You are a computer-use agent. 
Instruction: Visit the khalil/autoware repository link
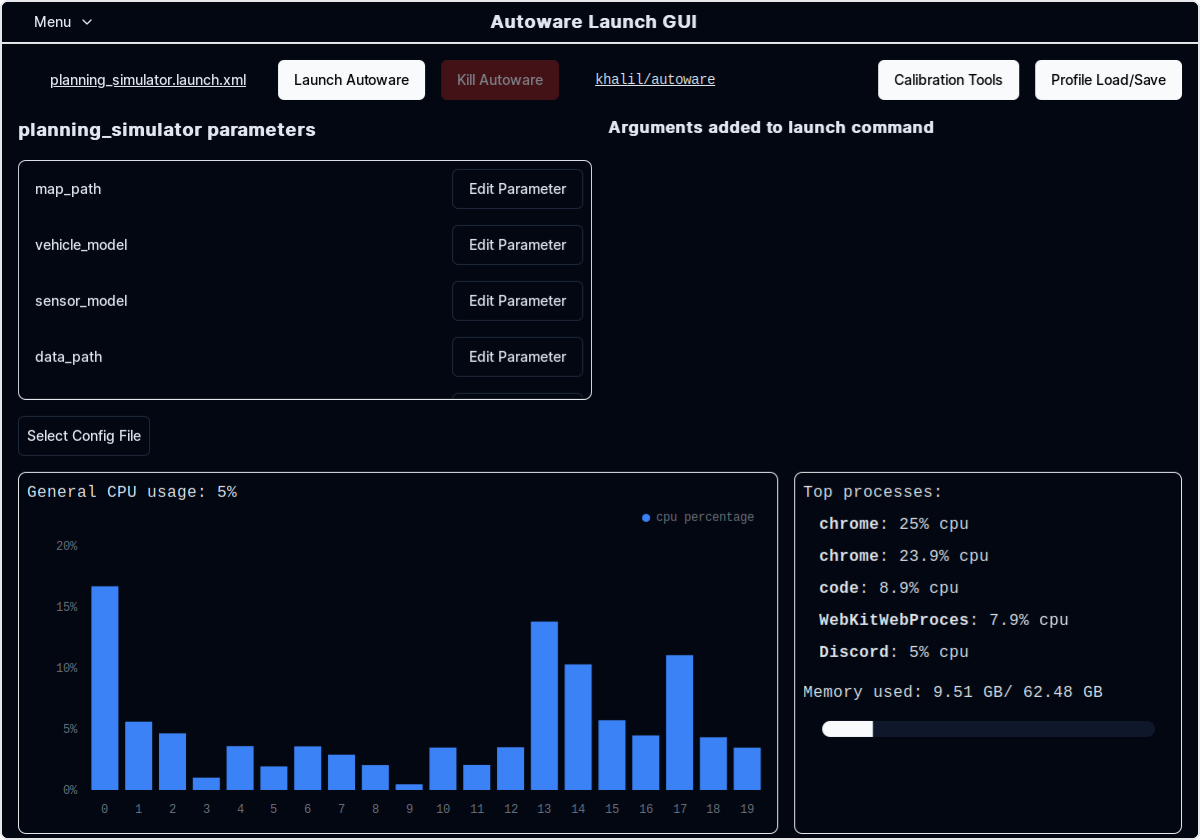[x=655, y=79]
